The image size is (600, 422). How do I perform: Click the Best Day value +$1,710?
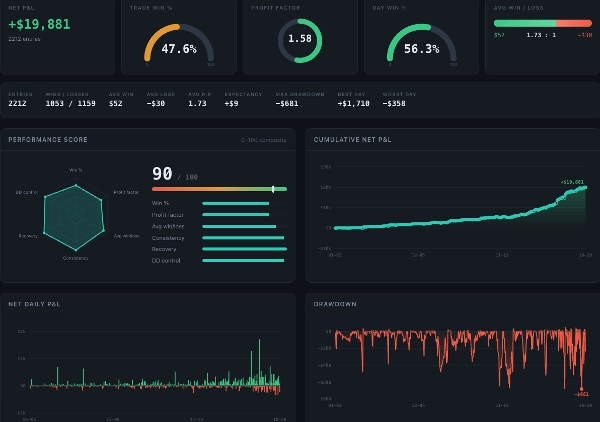point(354,103)
